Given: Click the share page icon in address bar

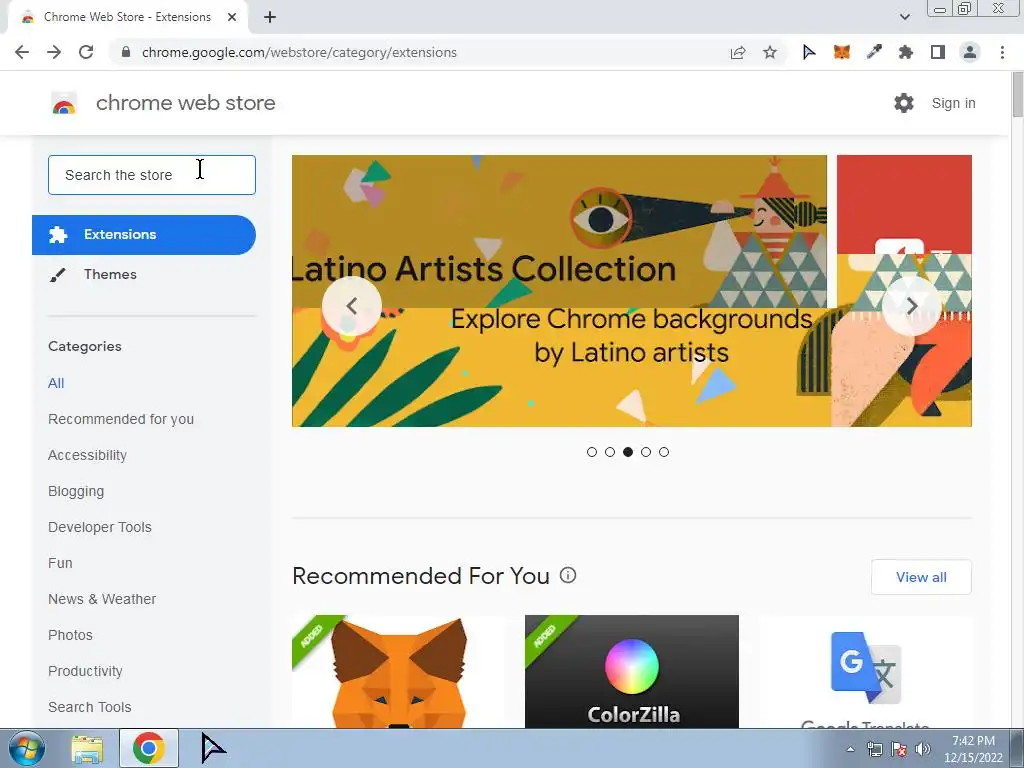Looking at the screenshot, I should pyautogui.click(x=738, y=52).
